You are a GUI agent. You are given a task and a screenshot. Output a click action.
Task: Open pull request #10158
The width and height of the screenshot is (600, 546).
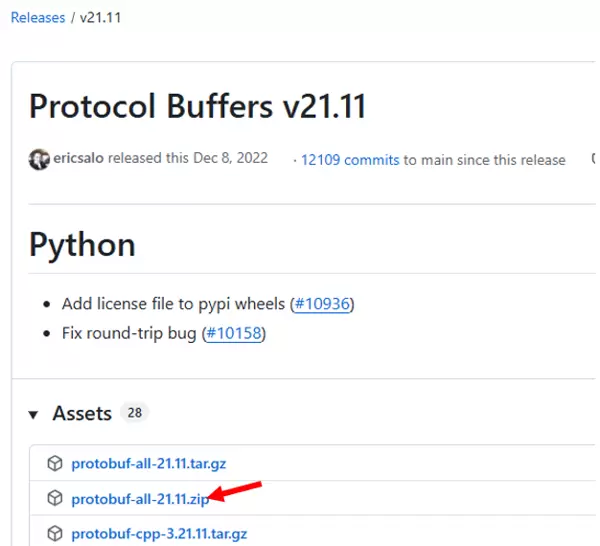[235, 332]
